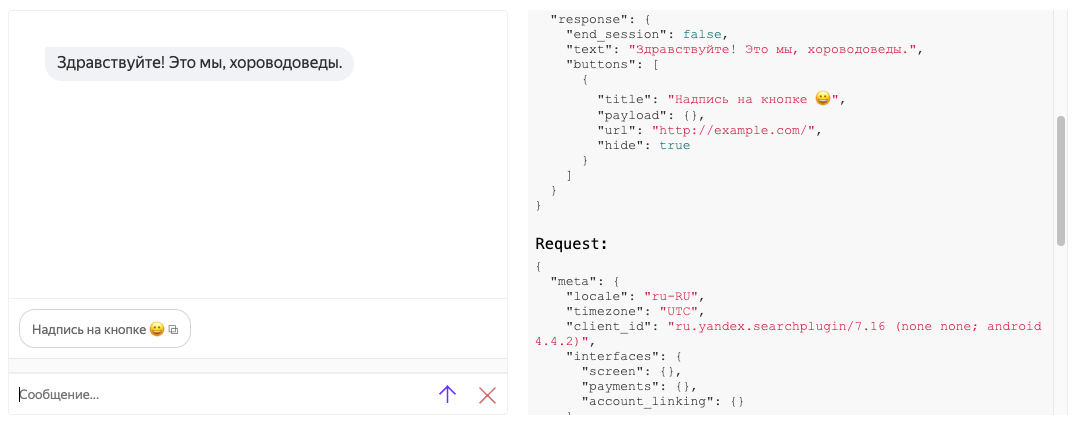Click the emoji in the JSON title value
Viewport: 1080px width, 425px height.
tap(823, 98)
